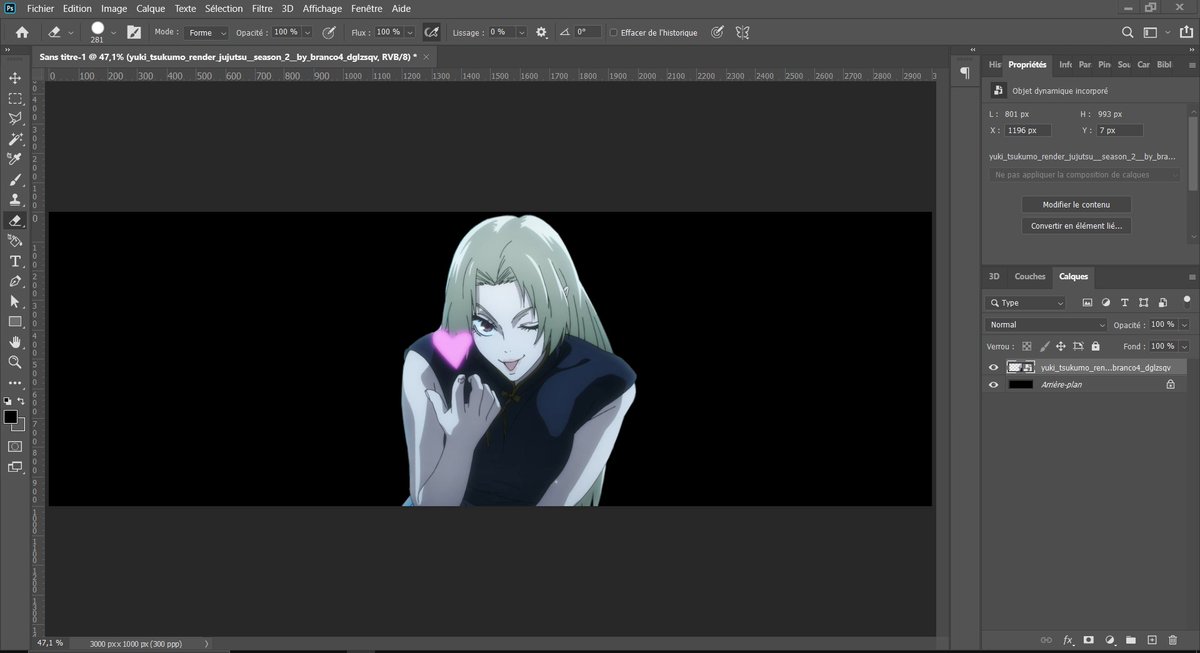The height and width of the screenshot is (653, 1200).
Task: Toggle lock all padlock in Verrou row
Action: [x=1096, y=346]
